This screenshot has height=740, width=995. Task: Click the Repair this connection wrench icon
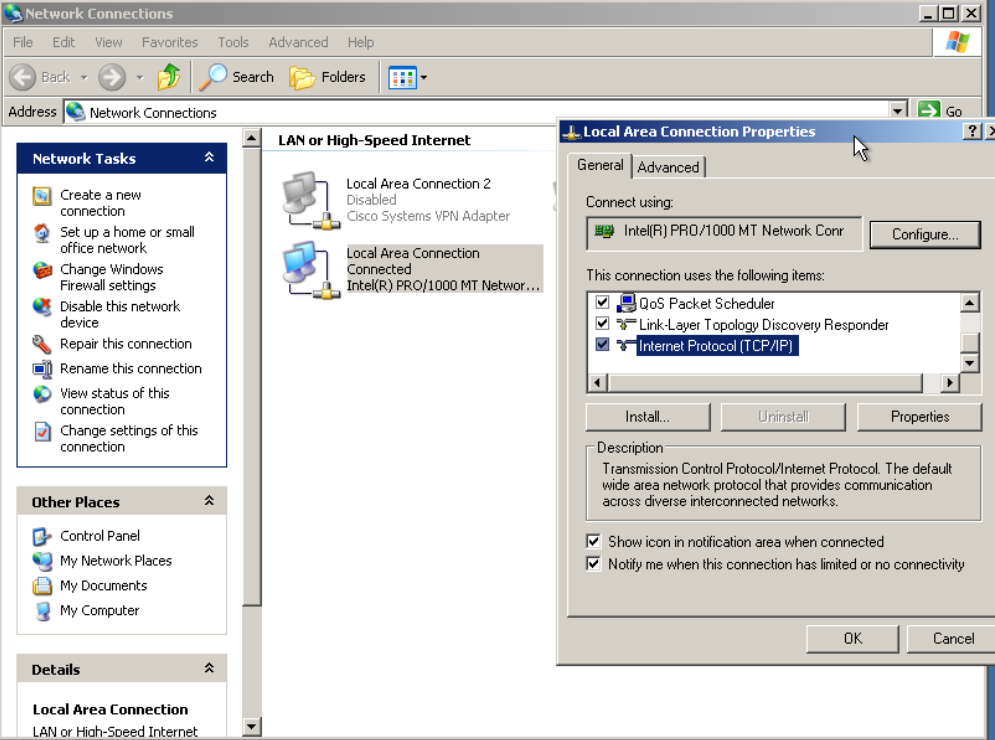[42, 344]
